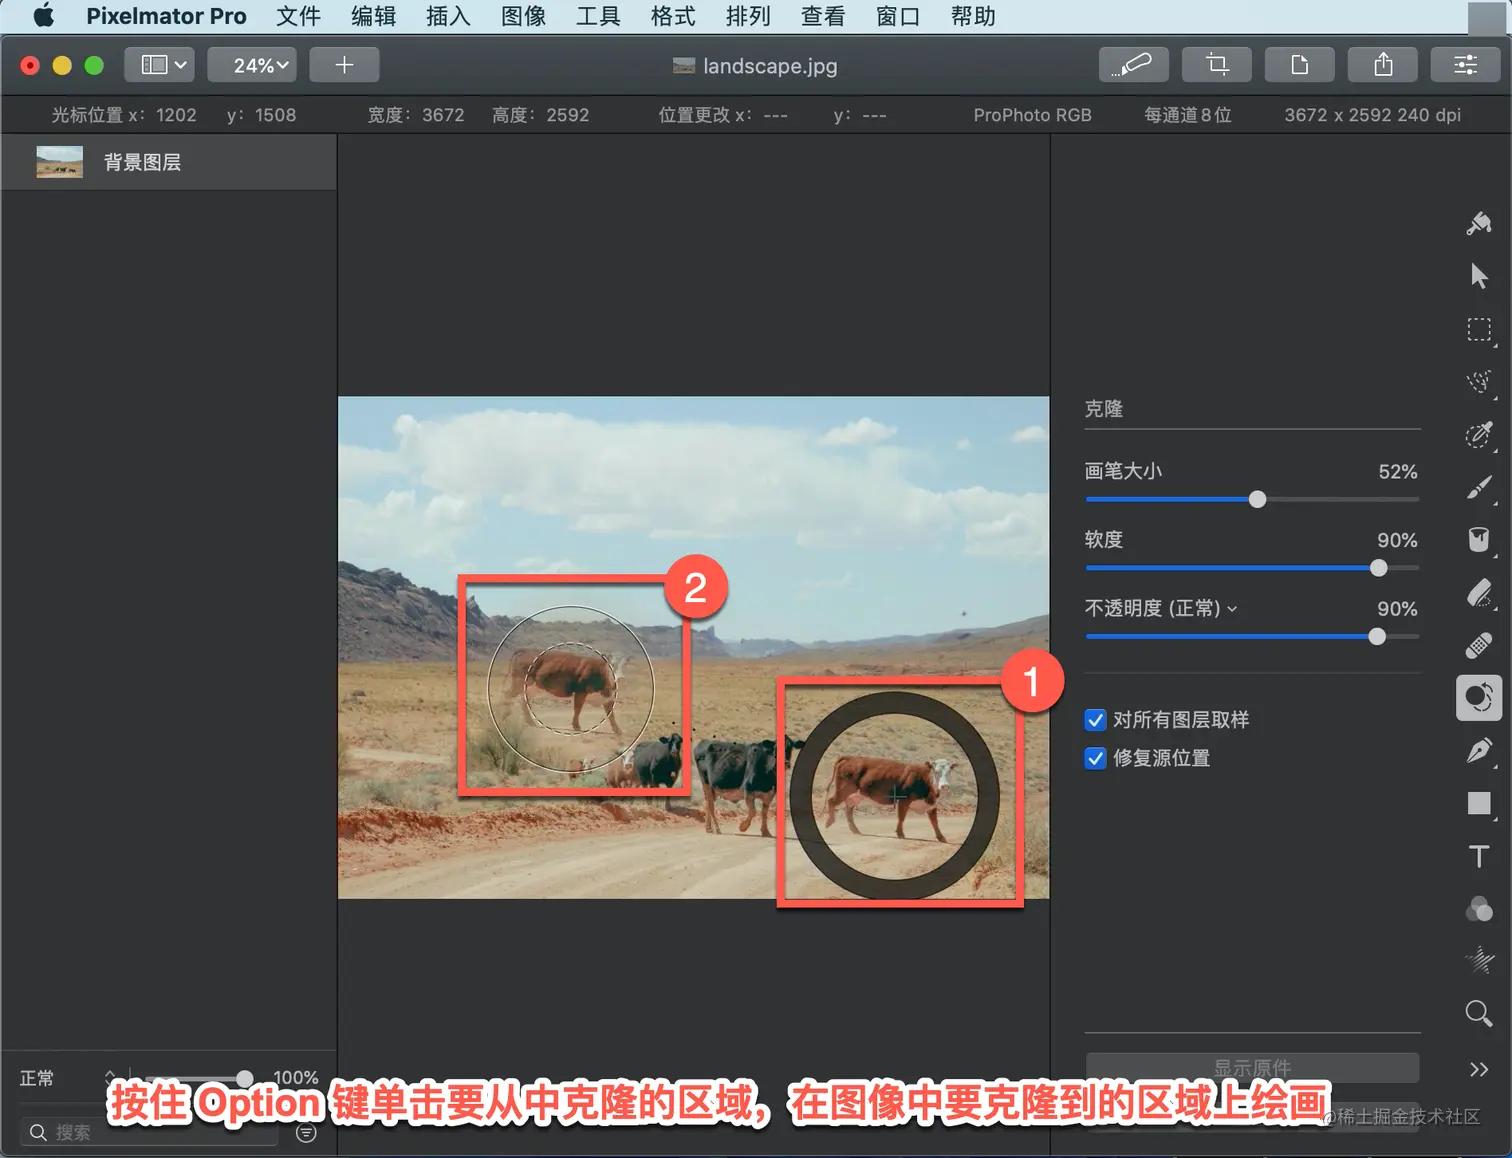Image resolution: width=1512 pixels, height=1158 pixels.
Task: Click the page icon in the top toolbar
Action: tap(1300, 65)
